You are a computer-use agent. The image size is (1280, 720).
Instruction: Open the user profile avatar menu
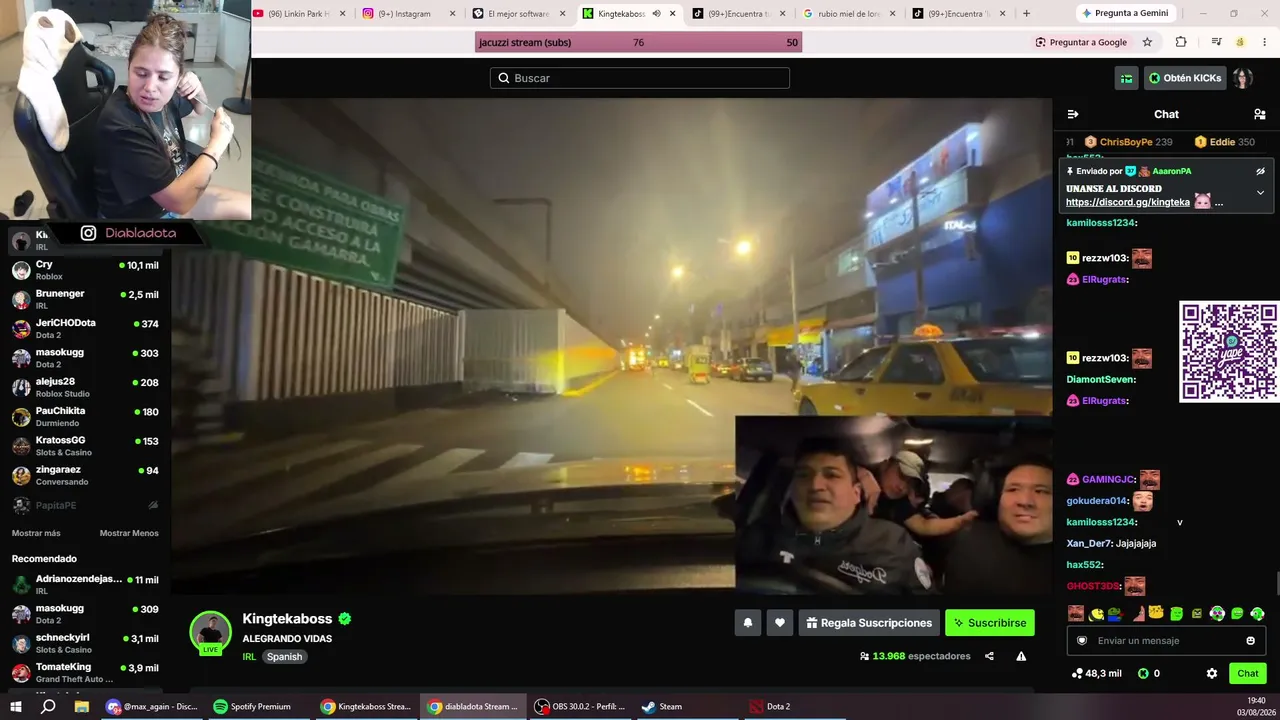pyautogui.click(x=1242, y=78)
